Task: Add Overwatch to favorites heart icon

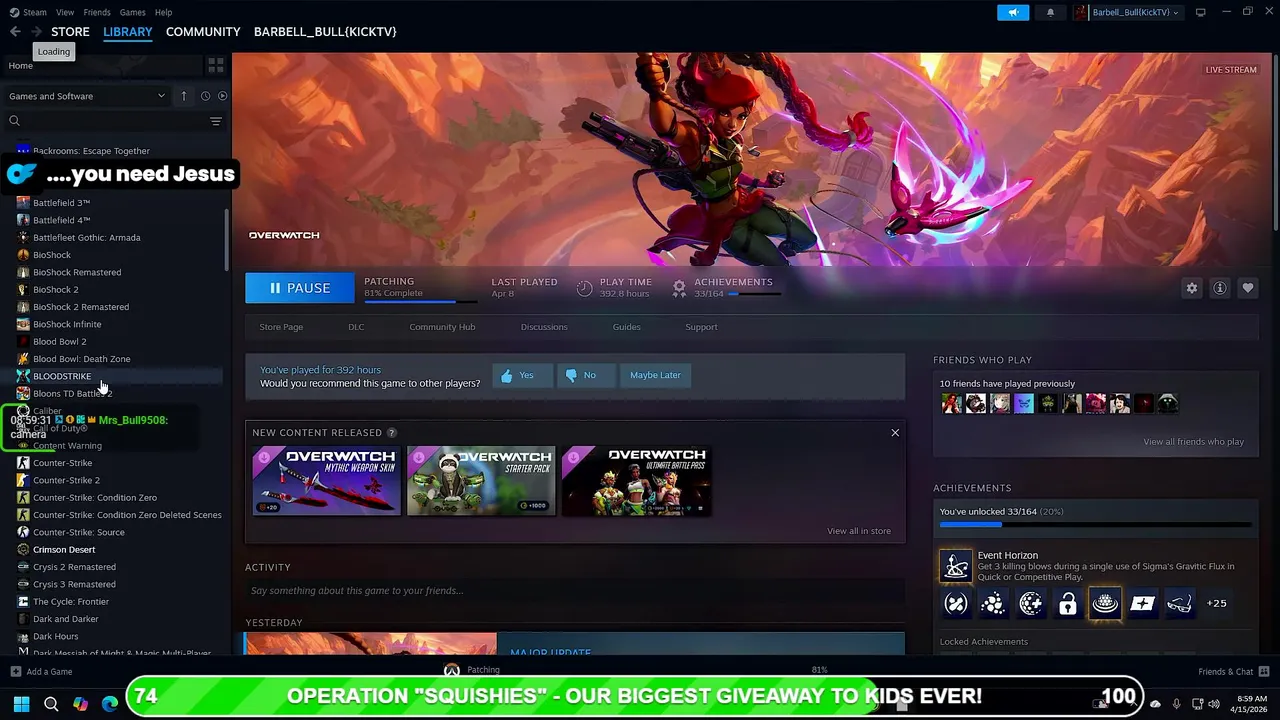Action: coord(1247,288)
